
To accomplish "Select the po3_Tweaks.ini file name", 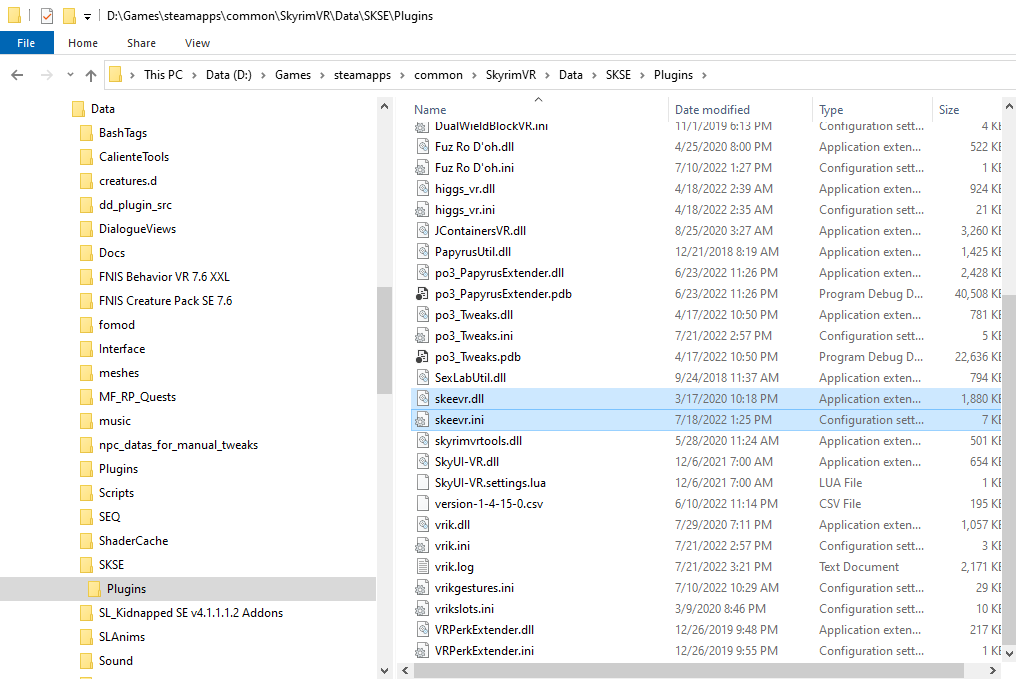I will 474,336.
